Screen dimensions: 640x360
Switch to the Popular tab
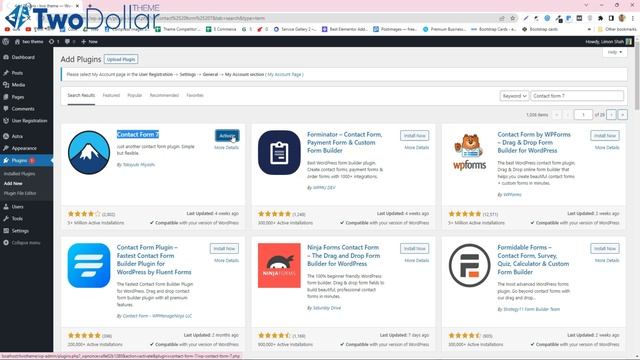pos(134,96)
